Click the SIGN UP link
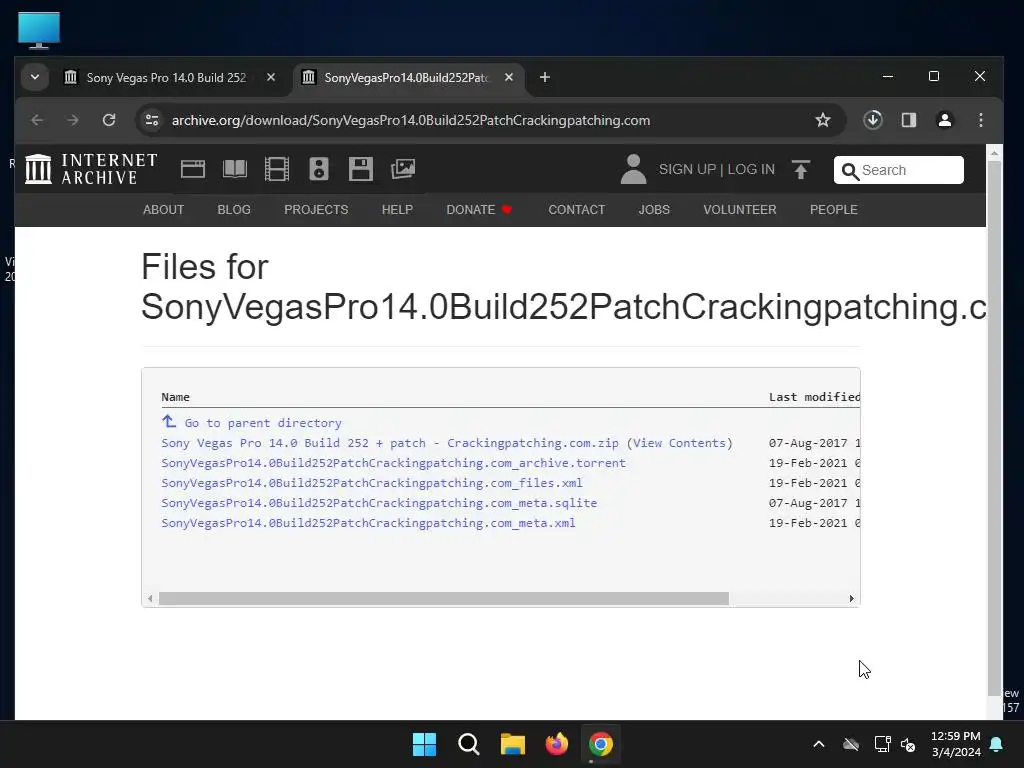The image size is (1024, 768). pyautogui.click(x=687, y=169)
